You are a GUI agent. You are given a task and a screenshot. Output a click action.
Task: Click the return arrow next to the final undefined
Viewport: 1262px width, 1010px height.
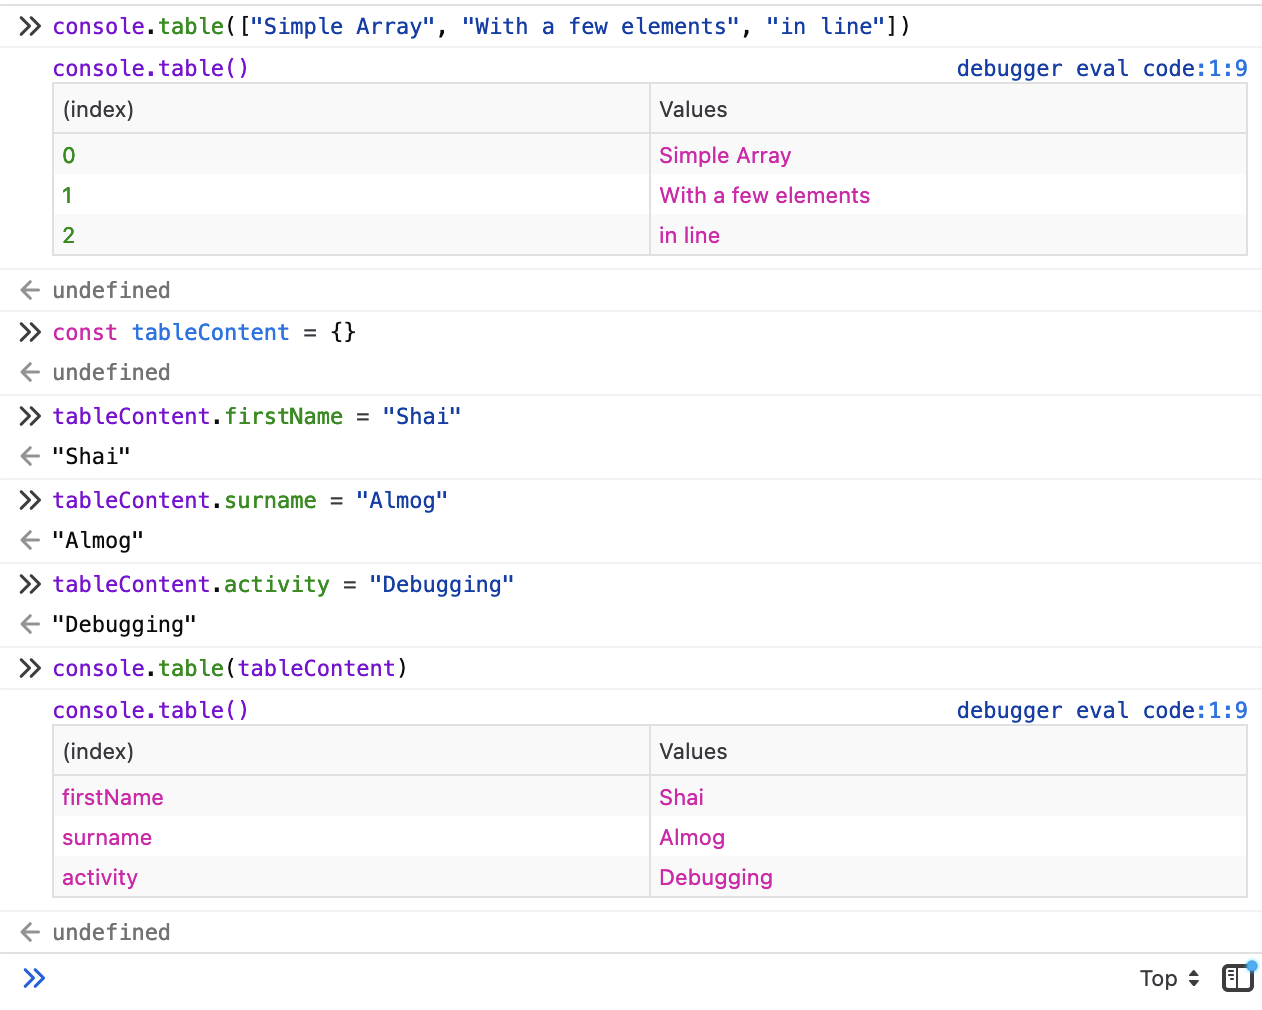tap(29, 932)
